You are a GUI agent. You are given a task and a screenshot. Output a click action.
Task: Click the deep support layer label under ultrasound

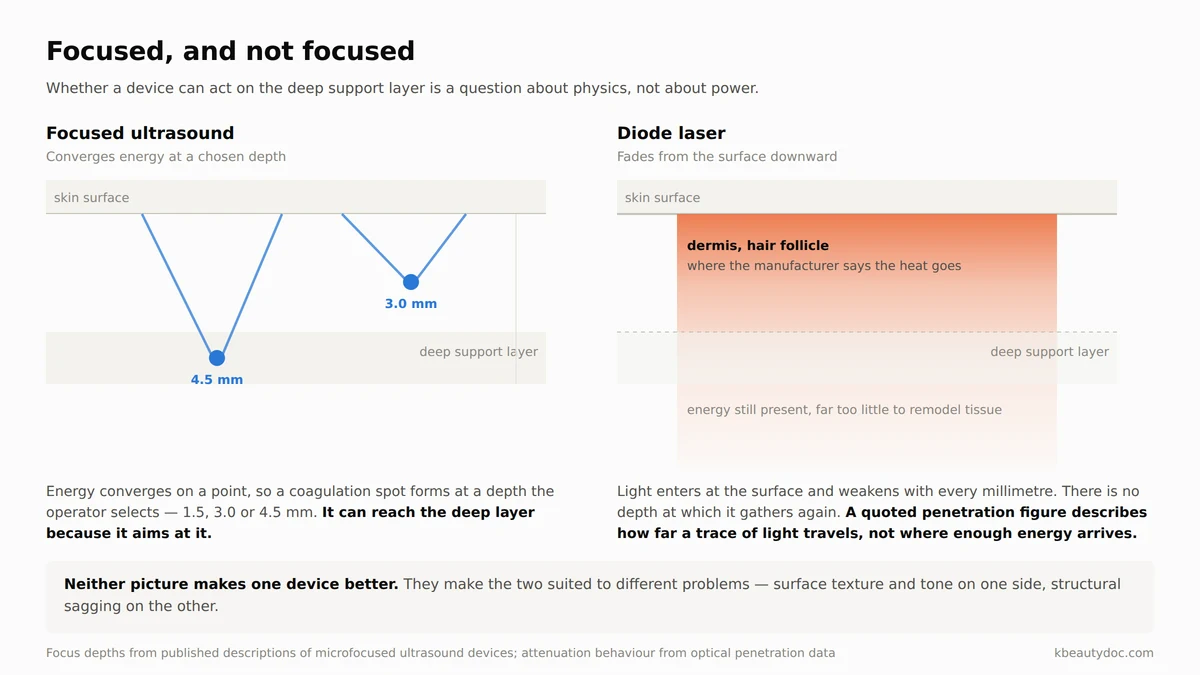point(478,352)
